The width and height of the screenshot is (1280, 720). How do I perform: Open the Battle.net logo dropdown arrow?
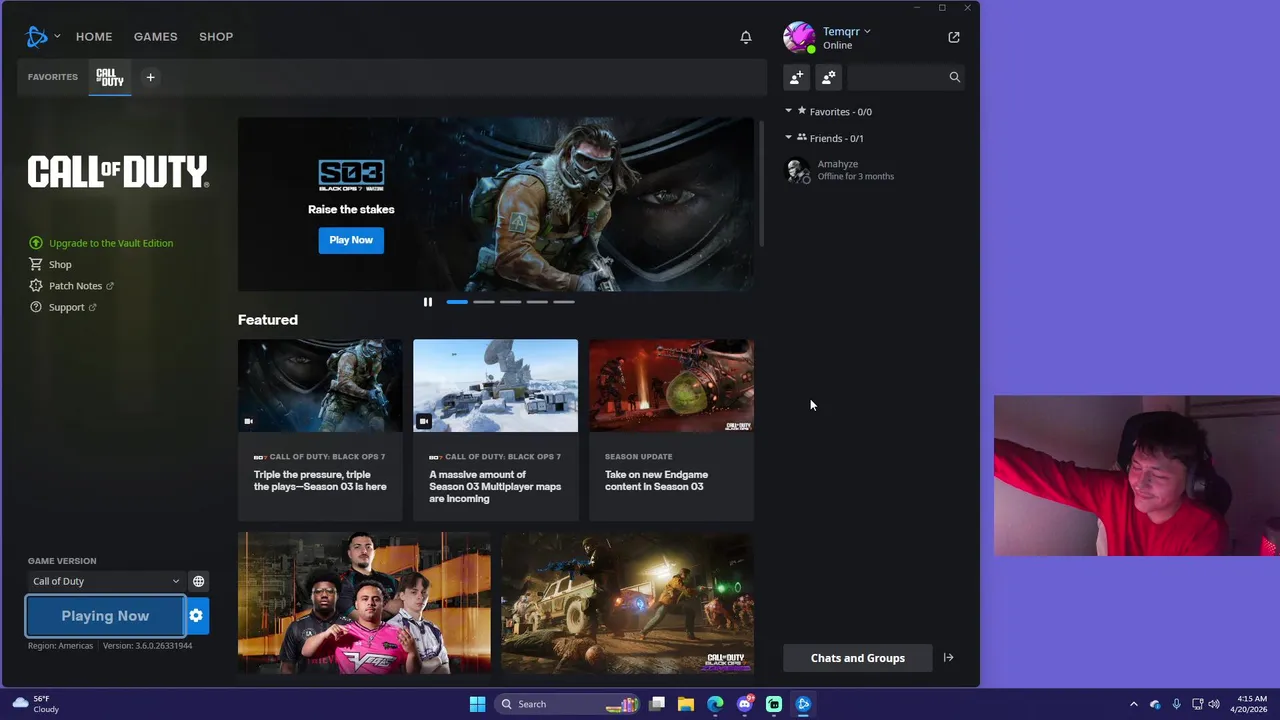[x=57, y=37]
